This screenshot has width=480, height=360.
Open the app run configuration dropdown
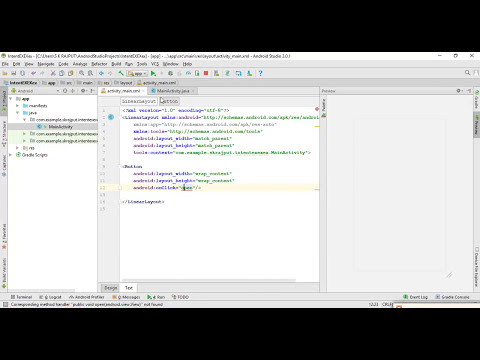(x=137, y=73)
